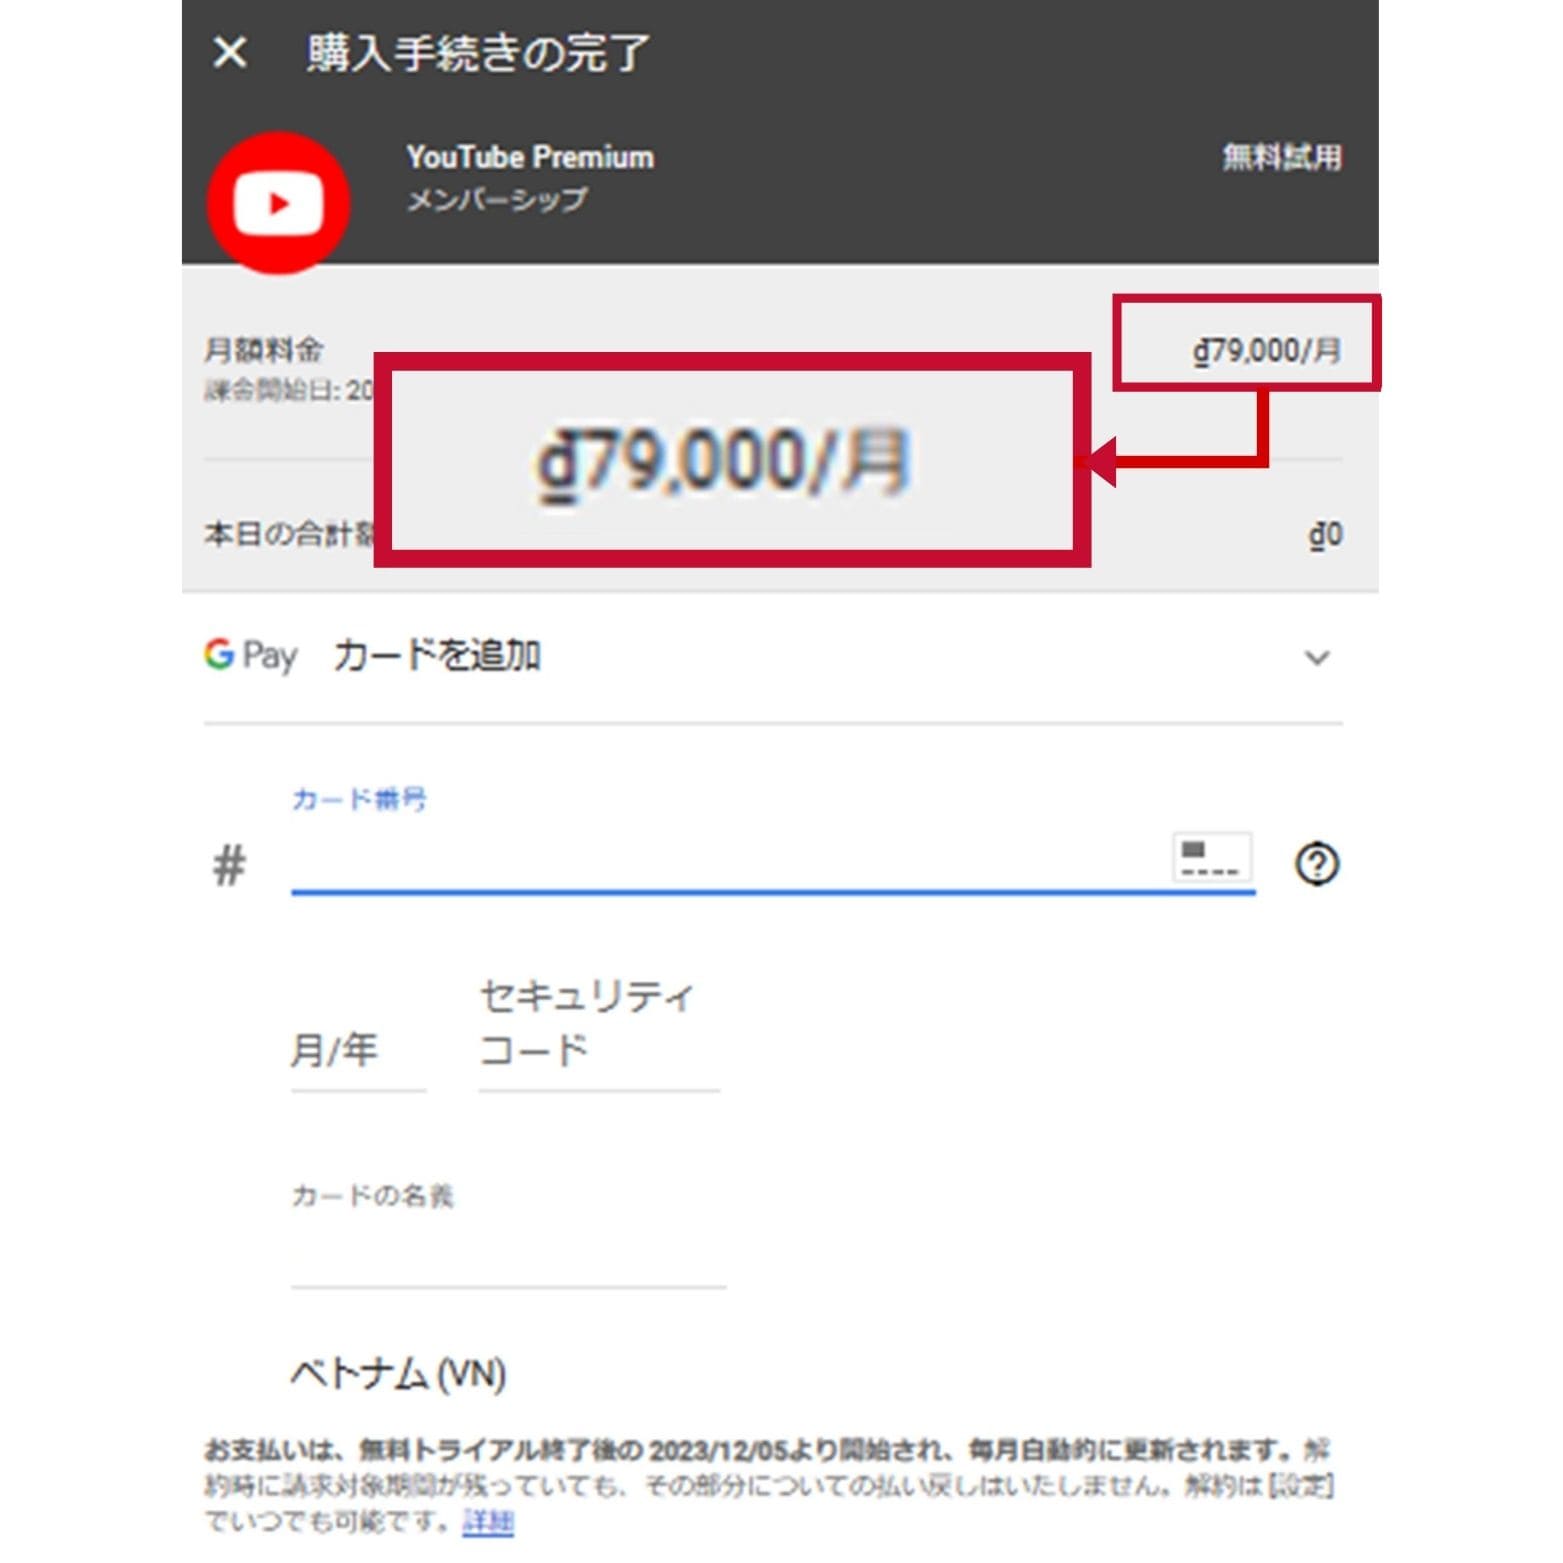
Task: Click the Google Pay logo
Action: point(250,656)
